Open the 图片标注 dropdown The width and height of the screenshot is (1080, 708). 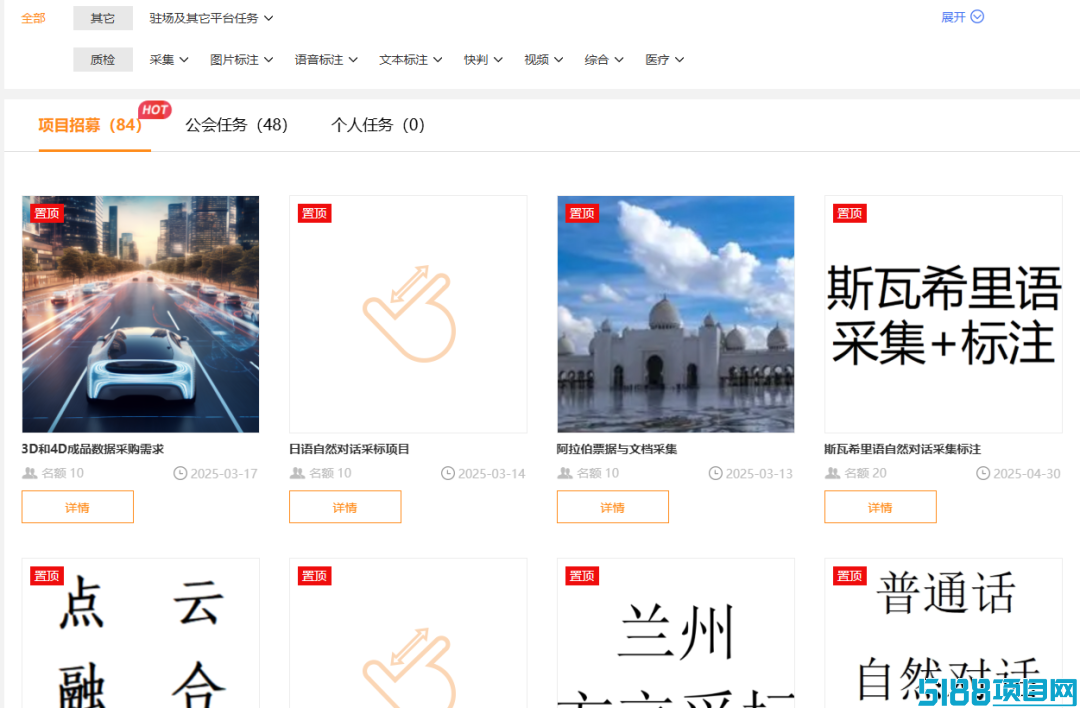241,60
